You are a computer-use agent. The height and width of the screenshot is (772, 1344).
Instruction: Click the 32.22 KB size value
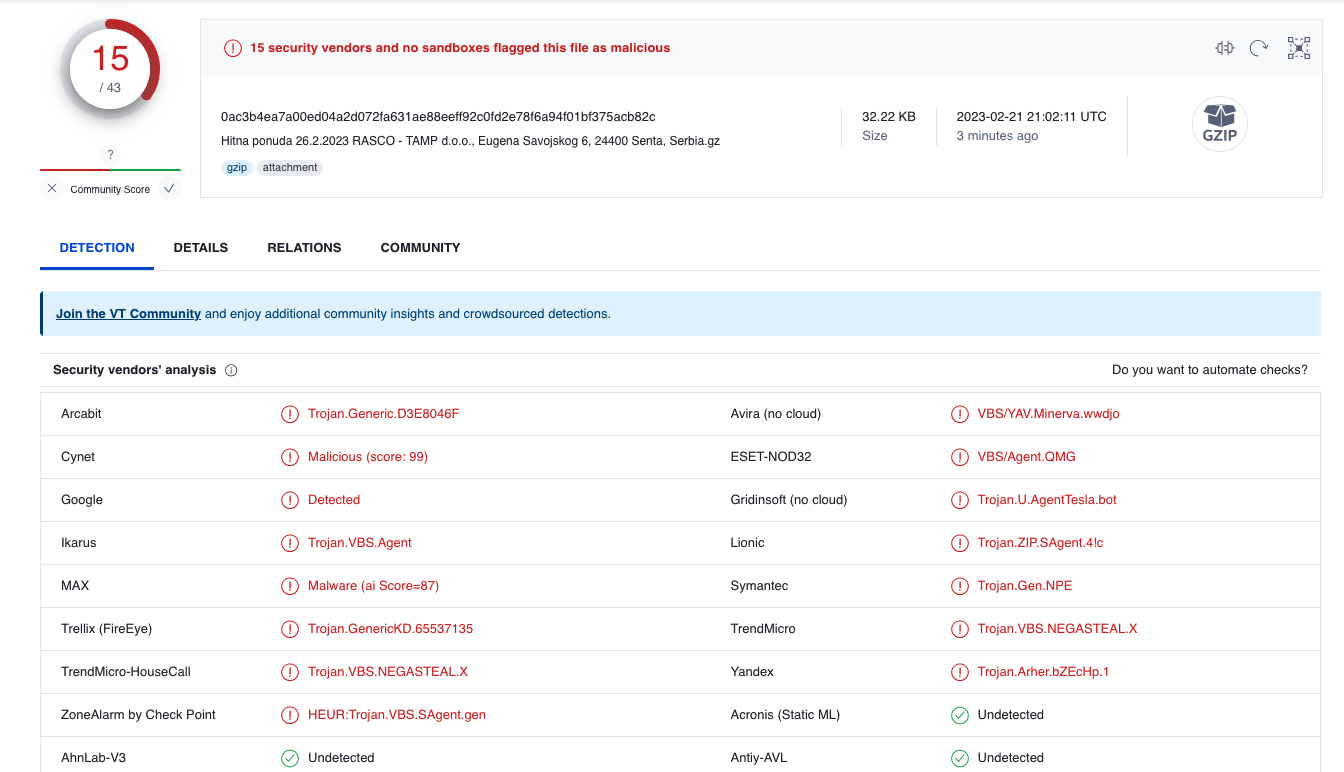pos(889,117)
